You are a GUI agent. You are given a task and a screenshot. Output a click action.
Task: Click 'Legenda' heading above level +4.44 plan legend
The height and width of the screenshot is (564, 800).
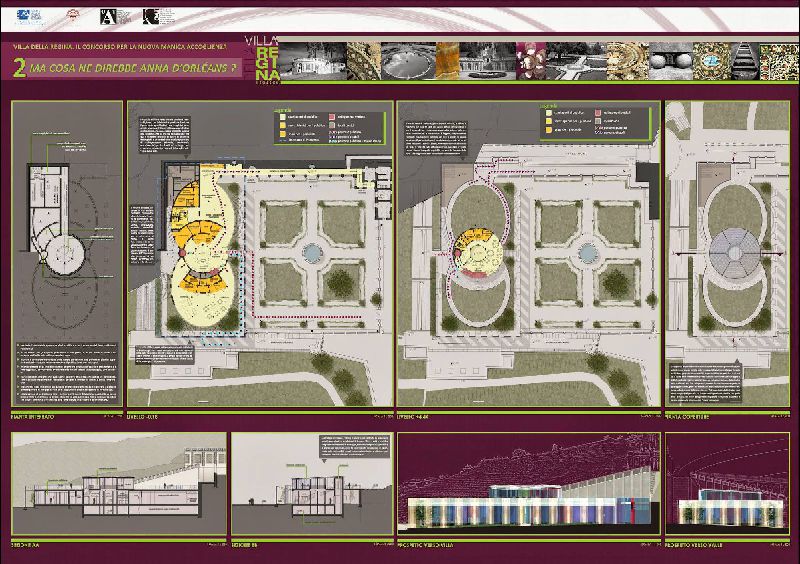[x=548, y=106]
